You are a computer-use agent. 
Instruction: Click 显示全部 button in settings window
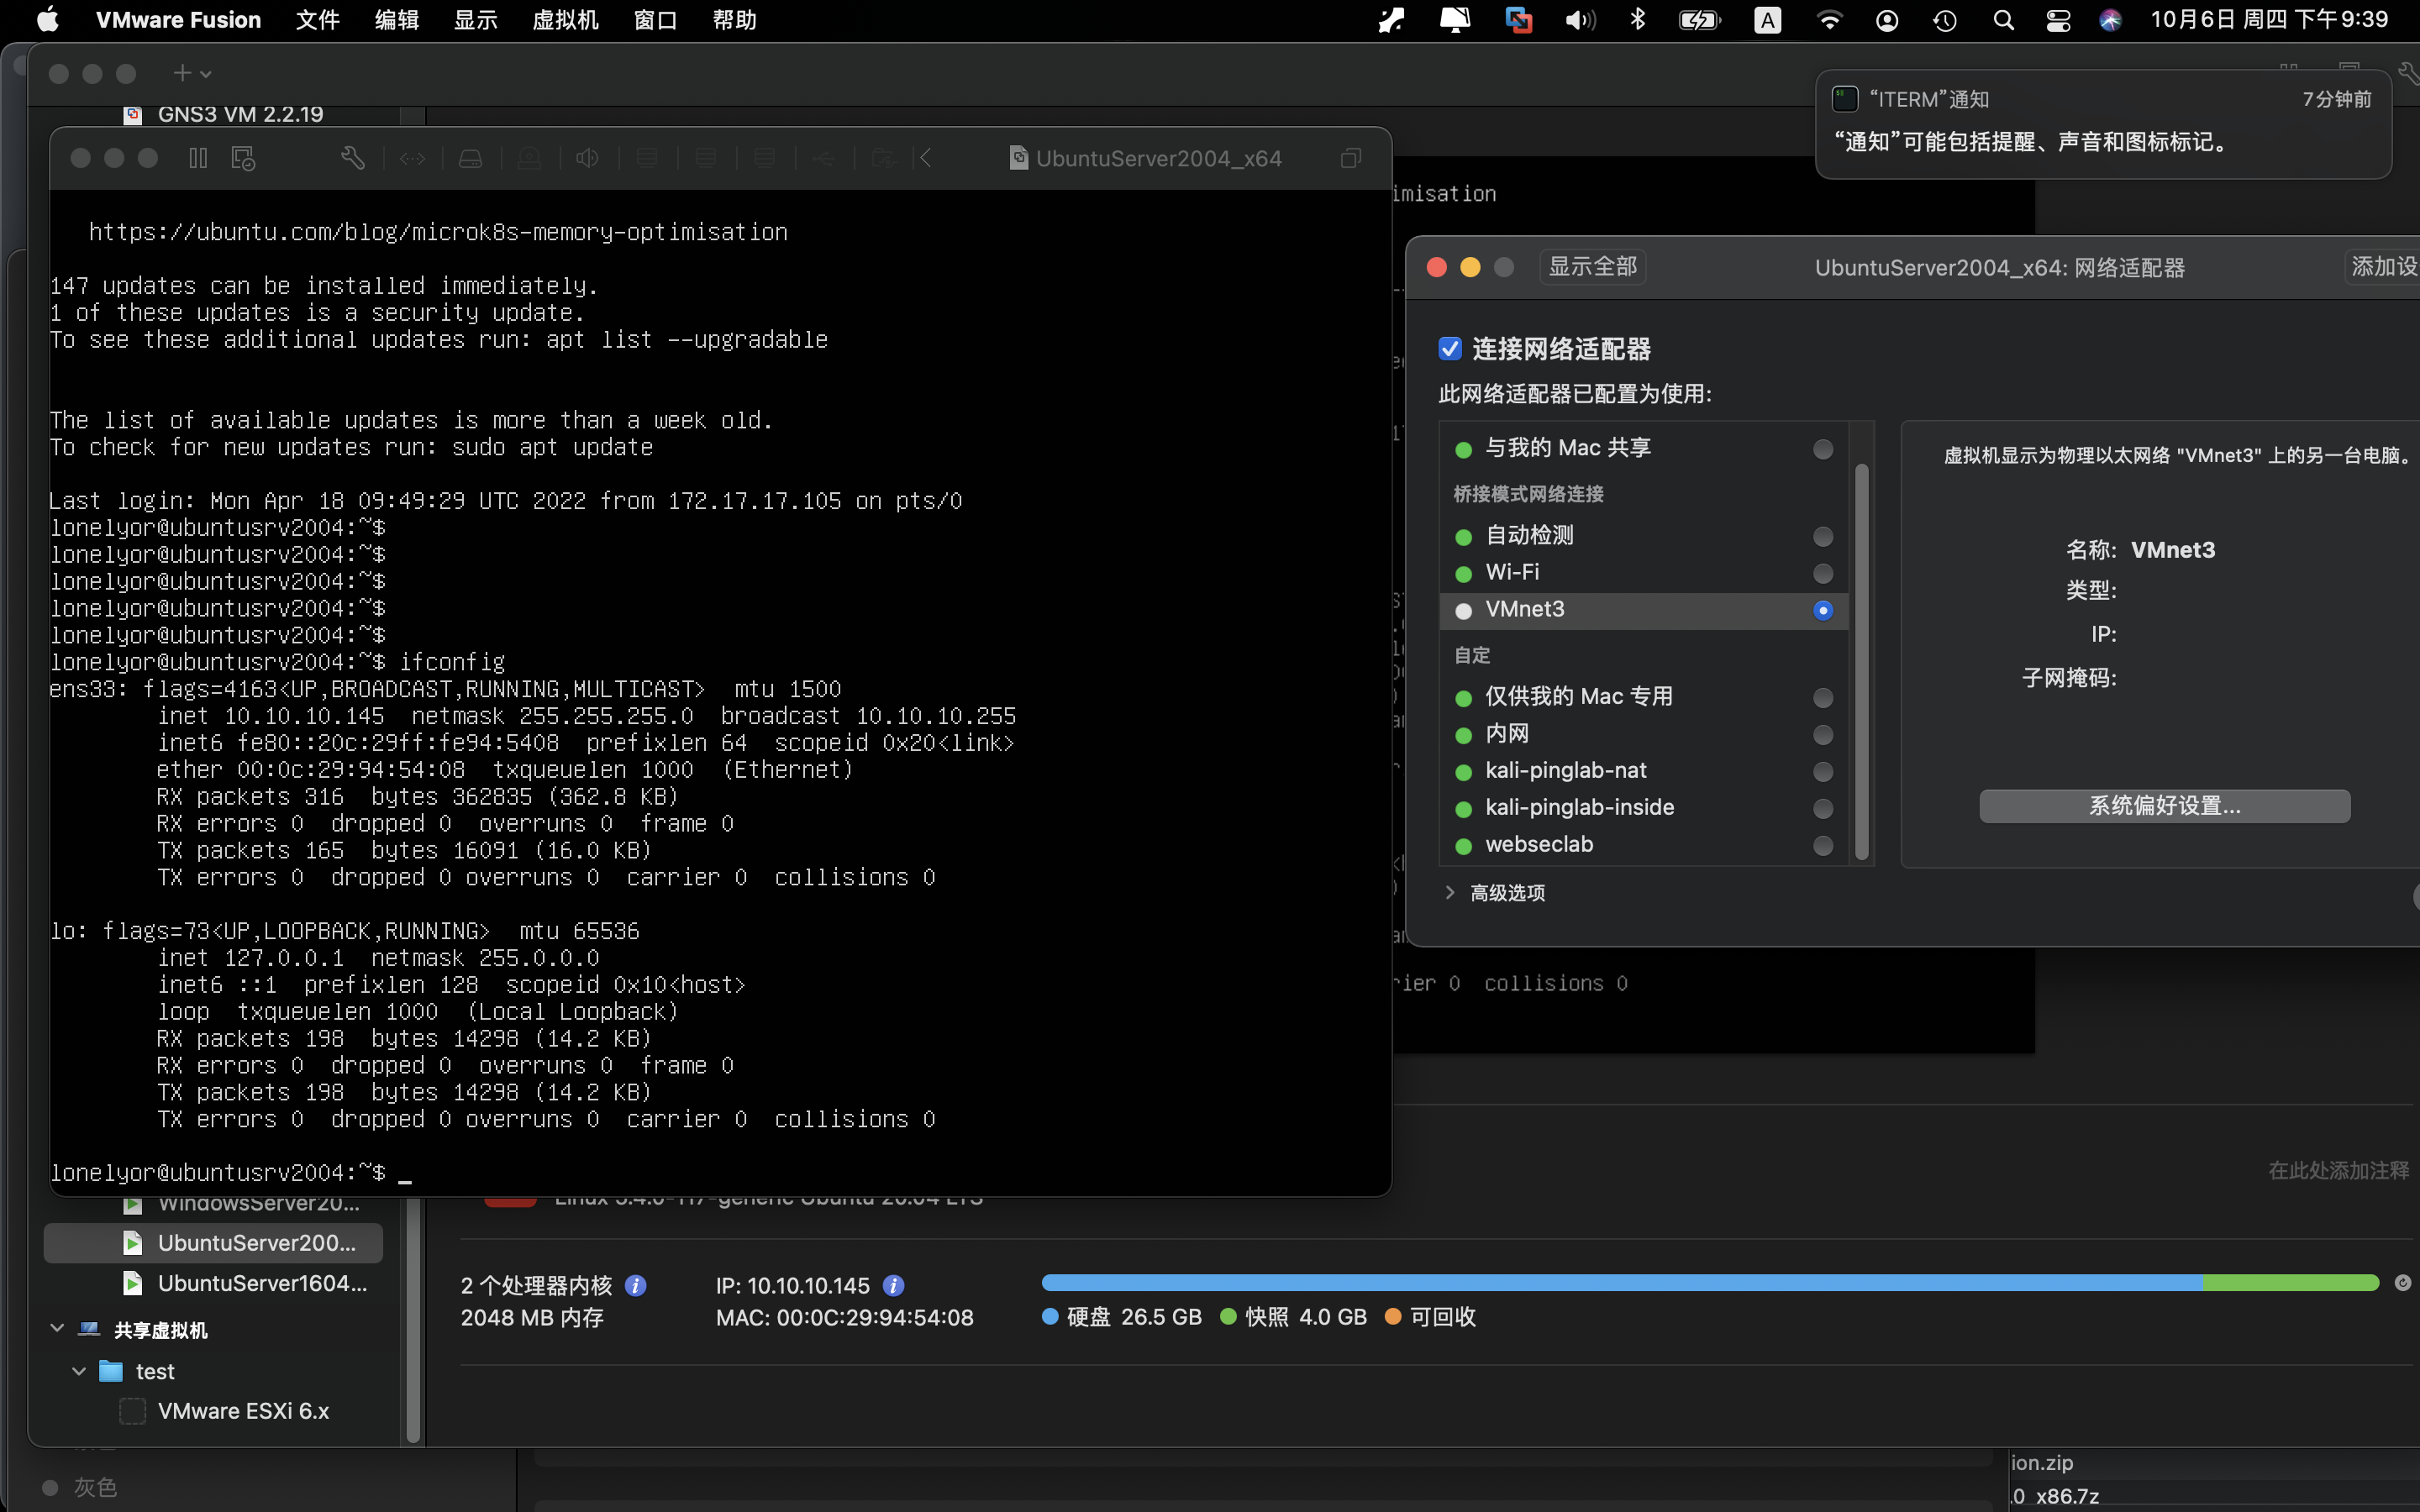pyautogui.click(x=1593, y=267)
